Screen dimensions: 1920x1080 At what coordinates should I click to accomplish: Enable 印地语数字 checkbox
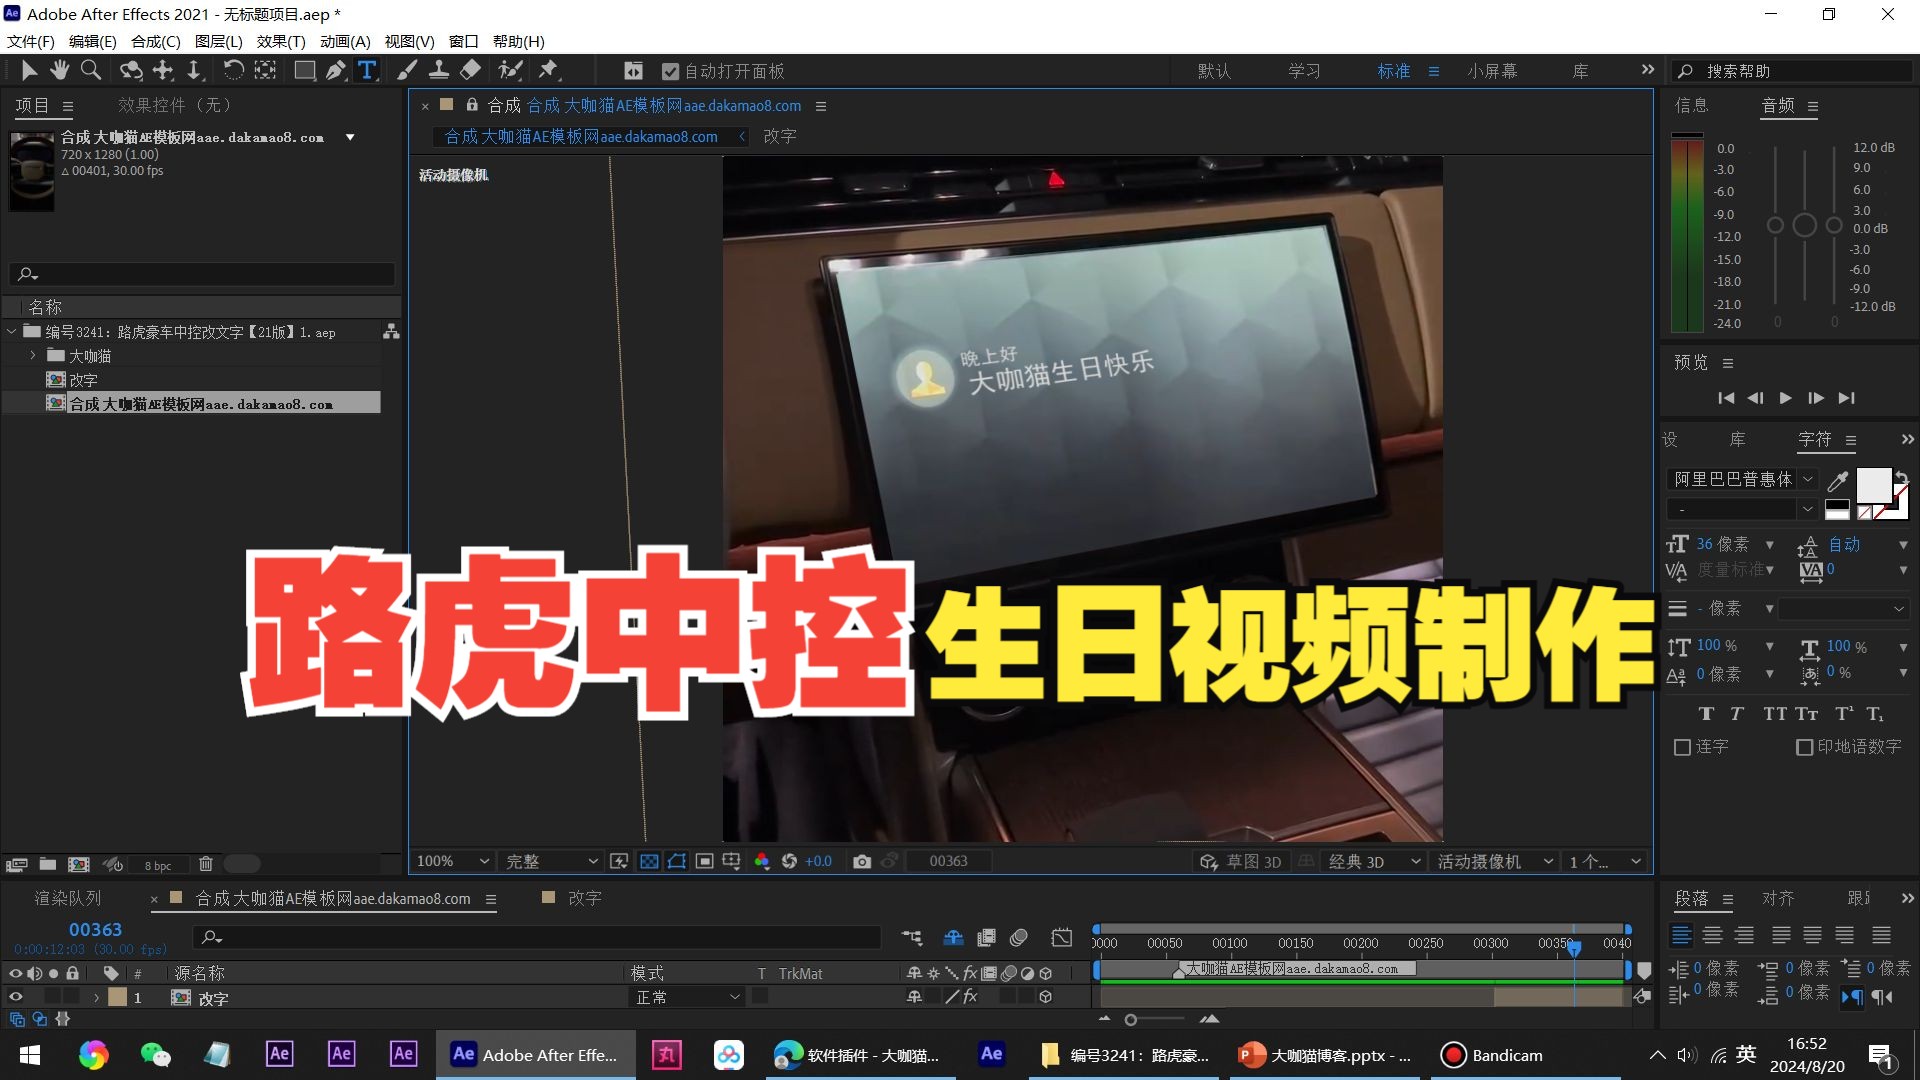1805,747
